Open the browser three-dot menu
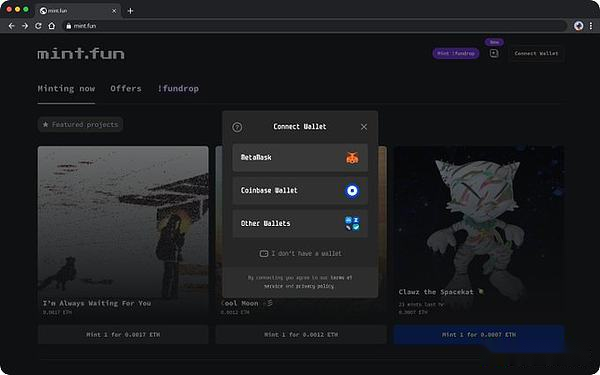 591,26
